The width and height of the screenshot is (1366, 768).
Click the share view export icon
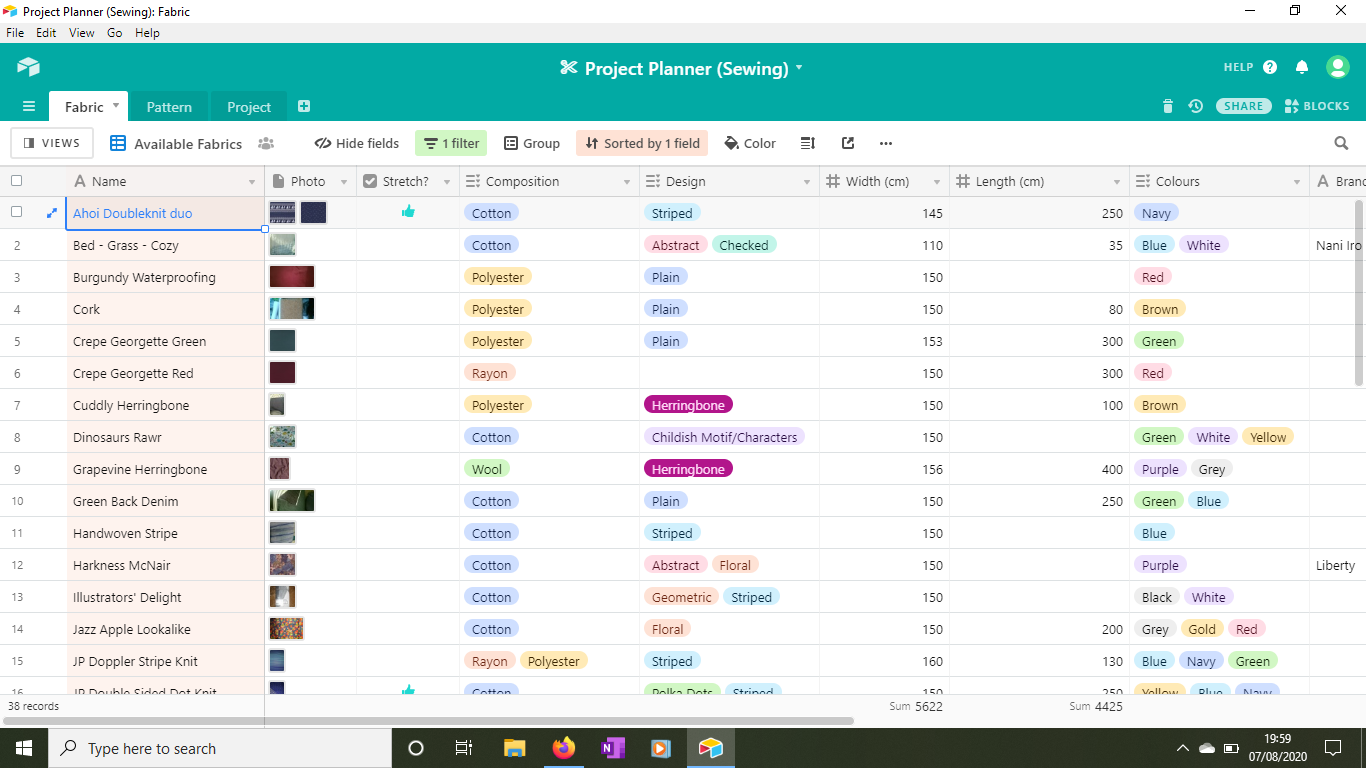tap(848, 143)
